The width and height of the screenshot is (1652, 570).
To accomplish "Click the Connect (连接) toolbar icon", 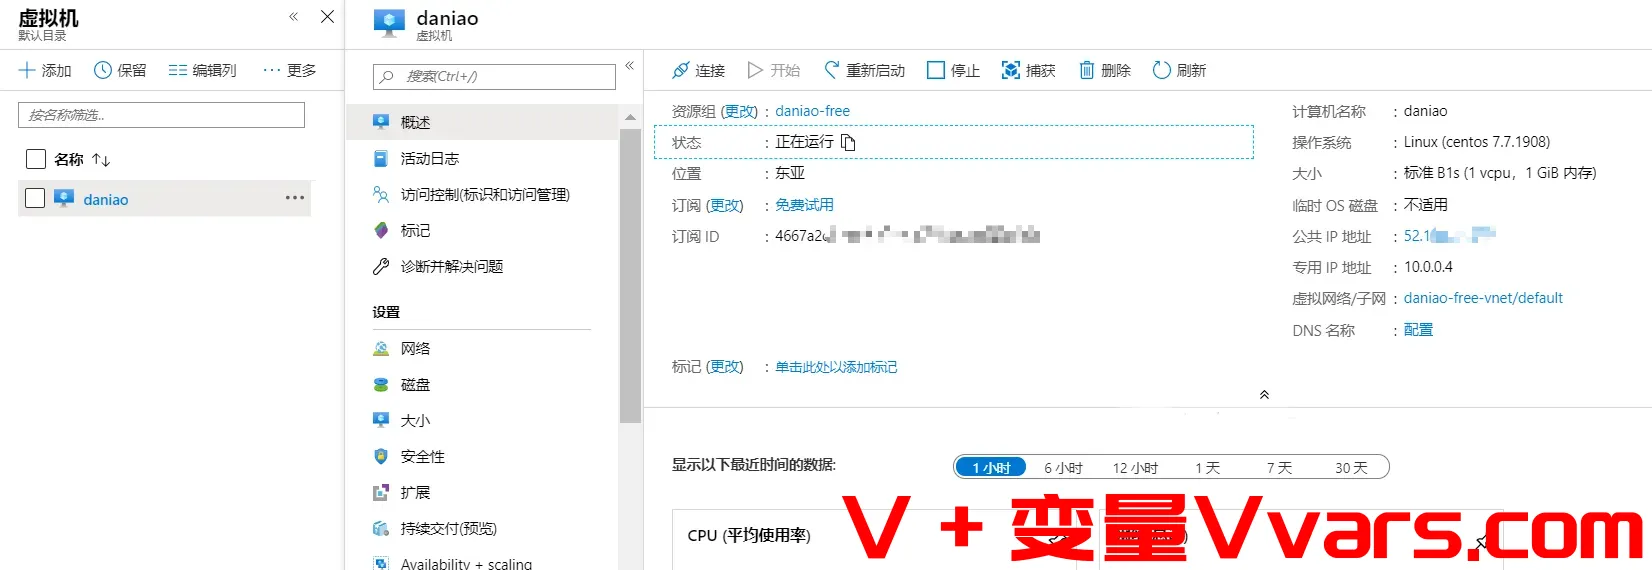I will pos(681,70).
